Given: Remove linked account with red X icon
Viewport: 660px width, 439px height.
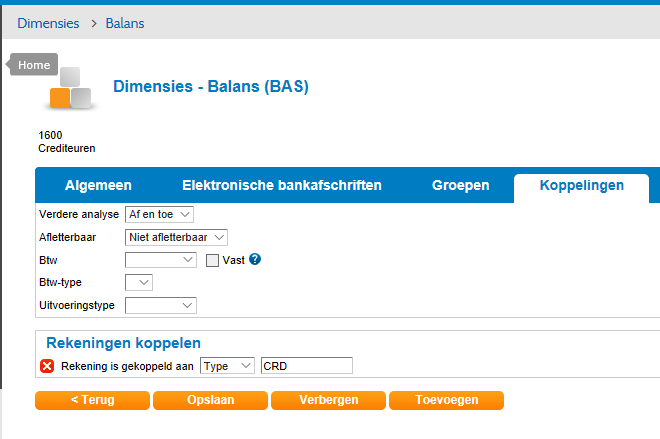Looking at the screenshot, I should [x=47, y=366].
